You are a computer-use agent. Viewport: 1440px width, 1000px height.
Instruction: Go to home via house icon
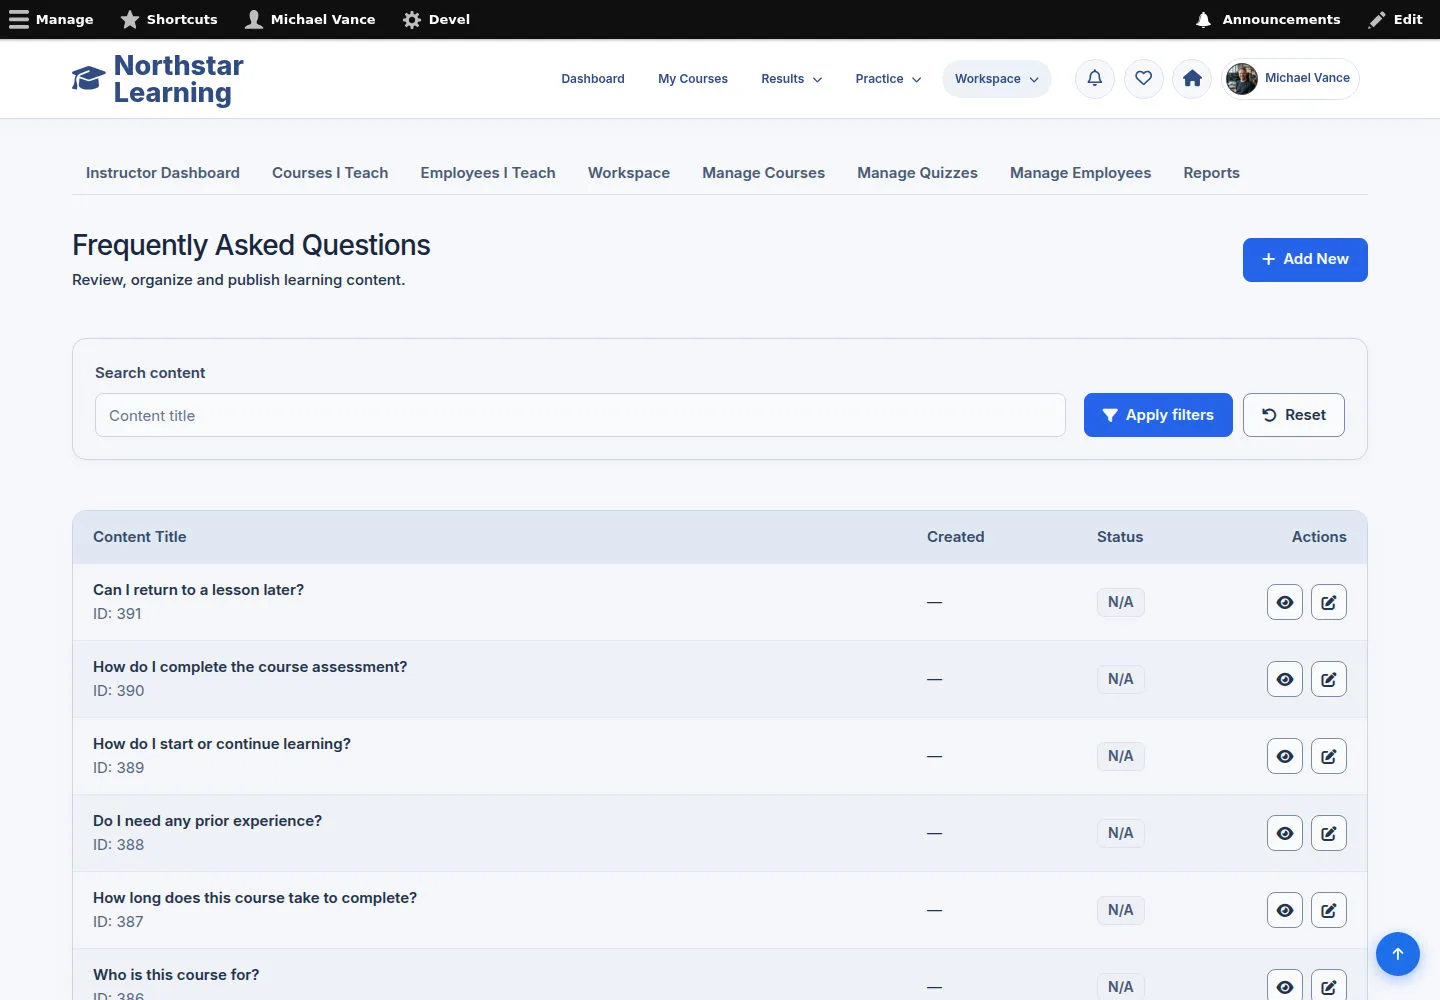pyautogui.click(x=1192, y=78)
